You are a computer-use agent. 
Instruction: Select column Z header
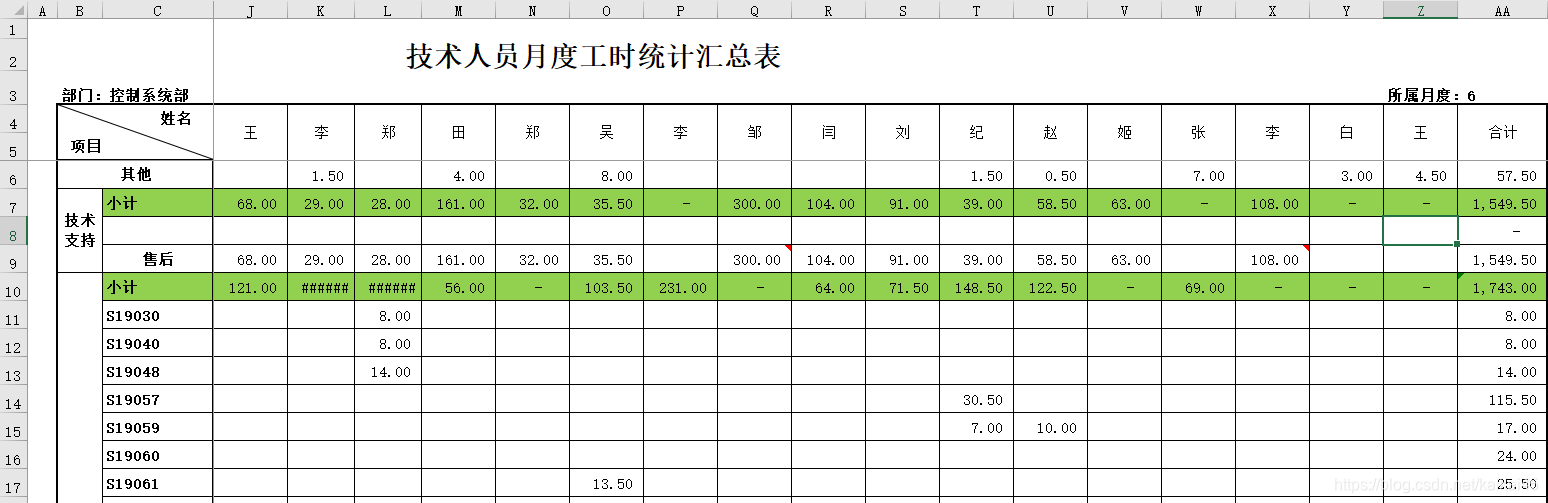tap(1420, 10)
